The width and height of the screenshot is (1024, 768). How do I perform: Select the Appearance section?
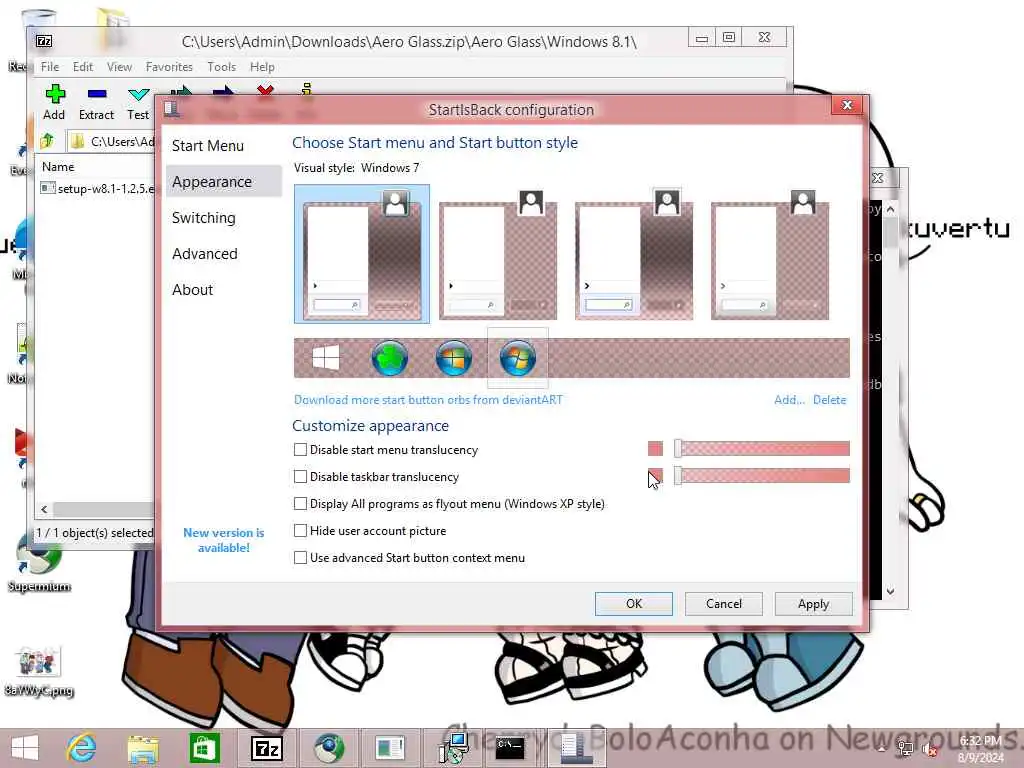[224, 182]
